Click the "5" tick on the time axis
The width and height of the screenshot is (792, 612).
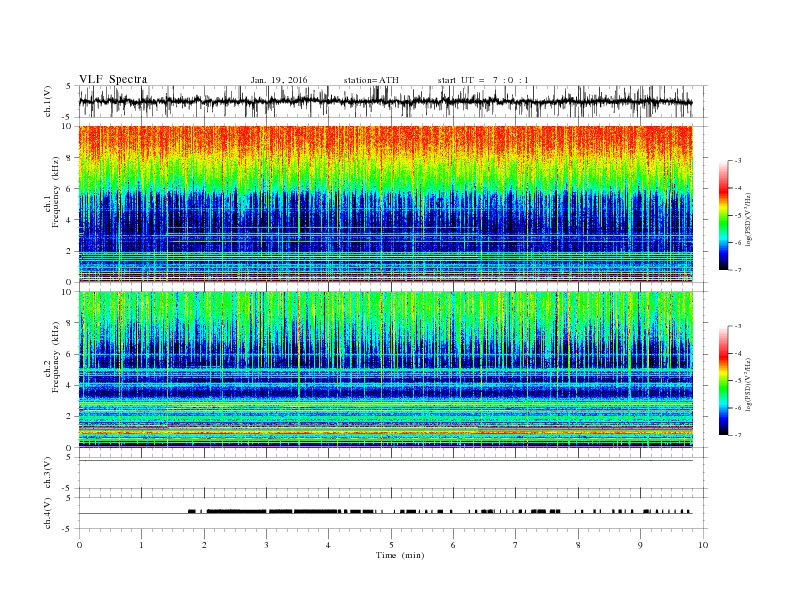point(391,545)
